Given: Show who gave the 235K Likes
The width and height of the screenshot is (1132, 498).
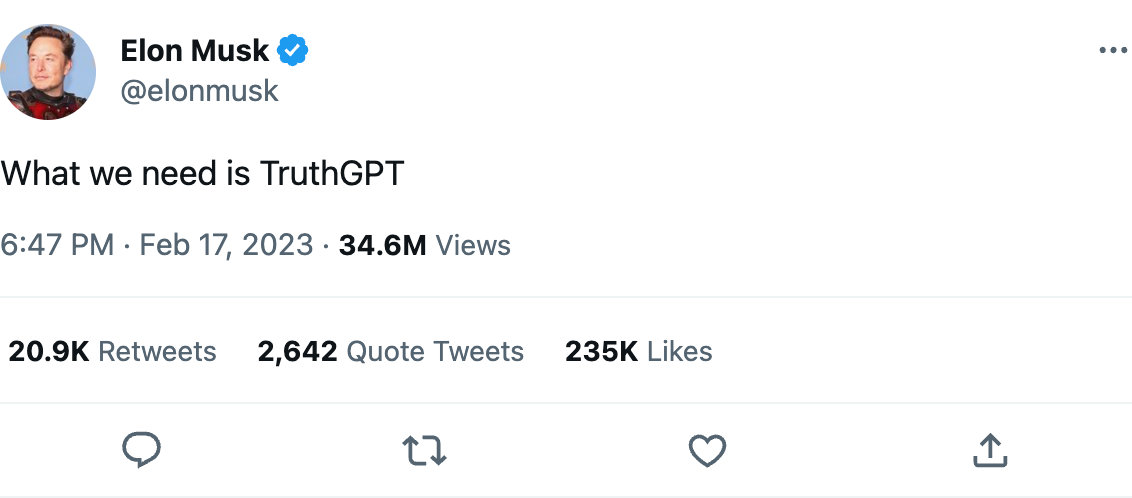Looking at the screenshot, I should (x=638, y=351).
